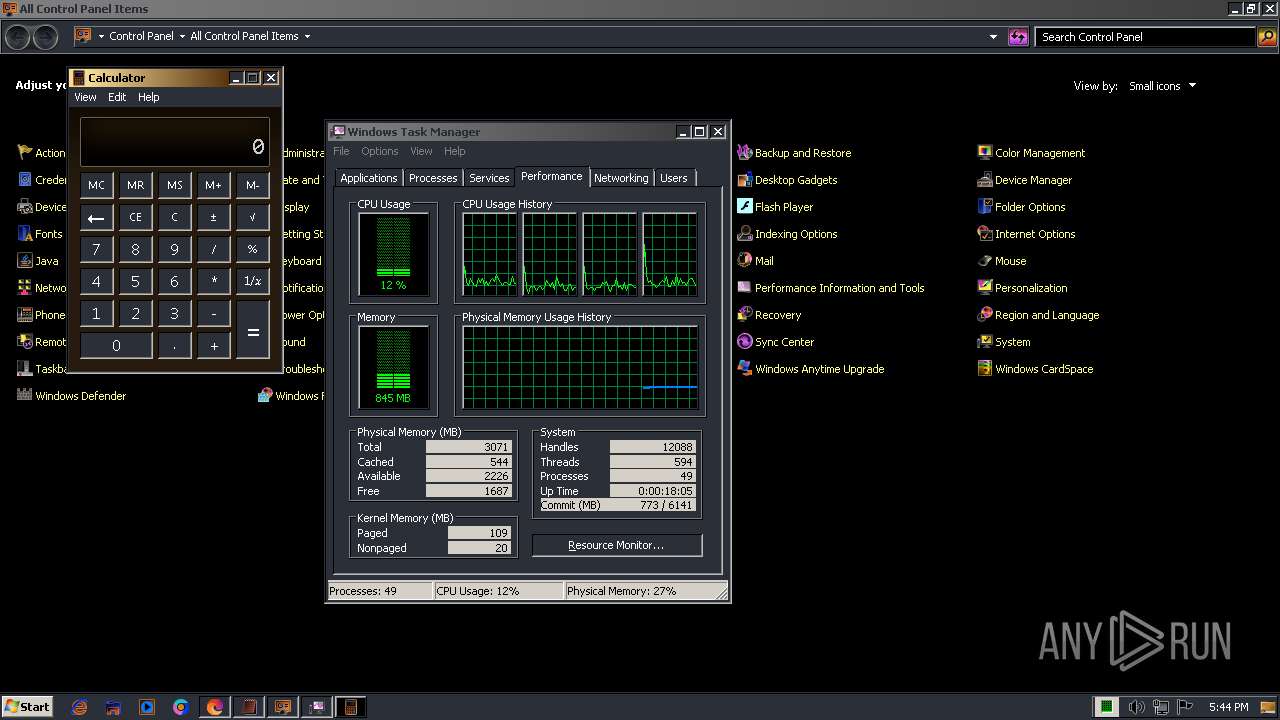Click the clock showing 5:44 PM

click(1228, 707)
